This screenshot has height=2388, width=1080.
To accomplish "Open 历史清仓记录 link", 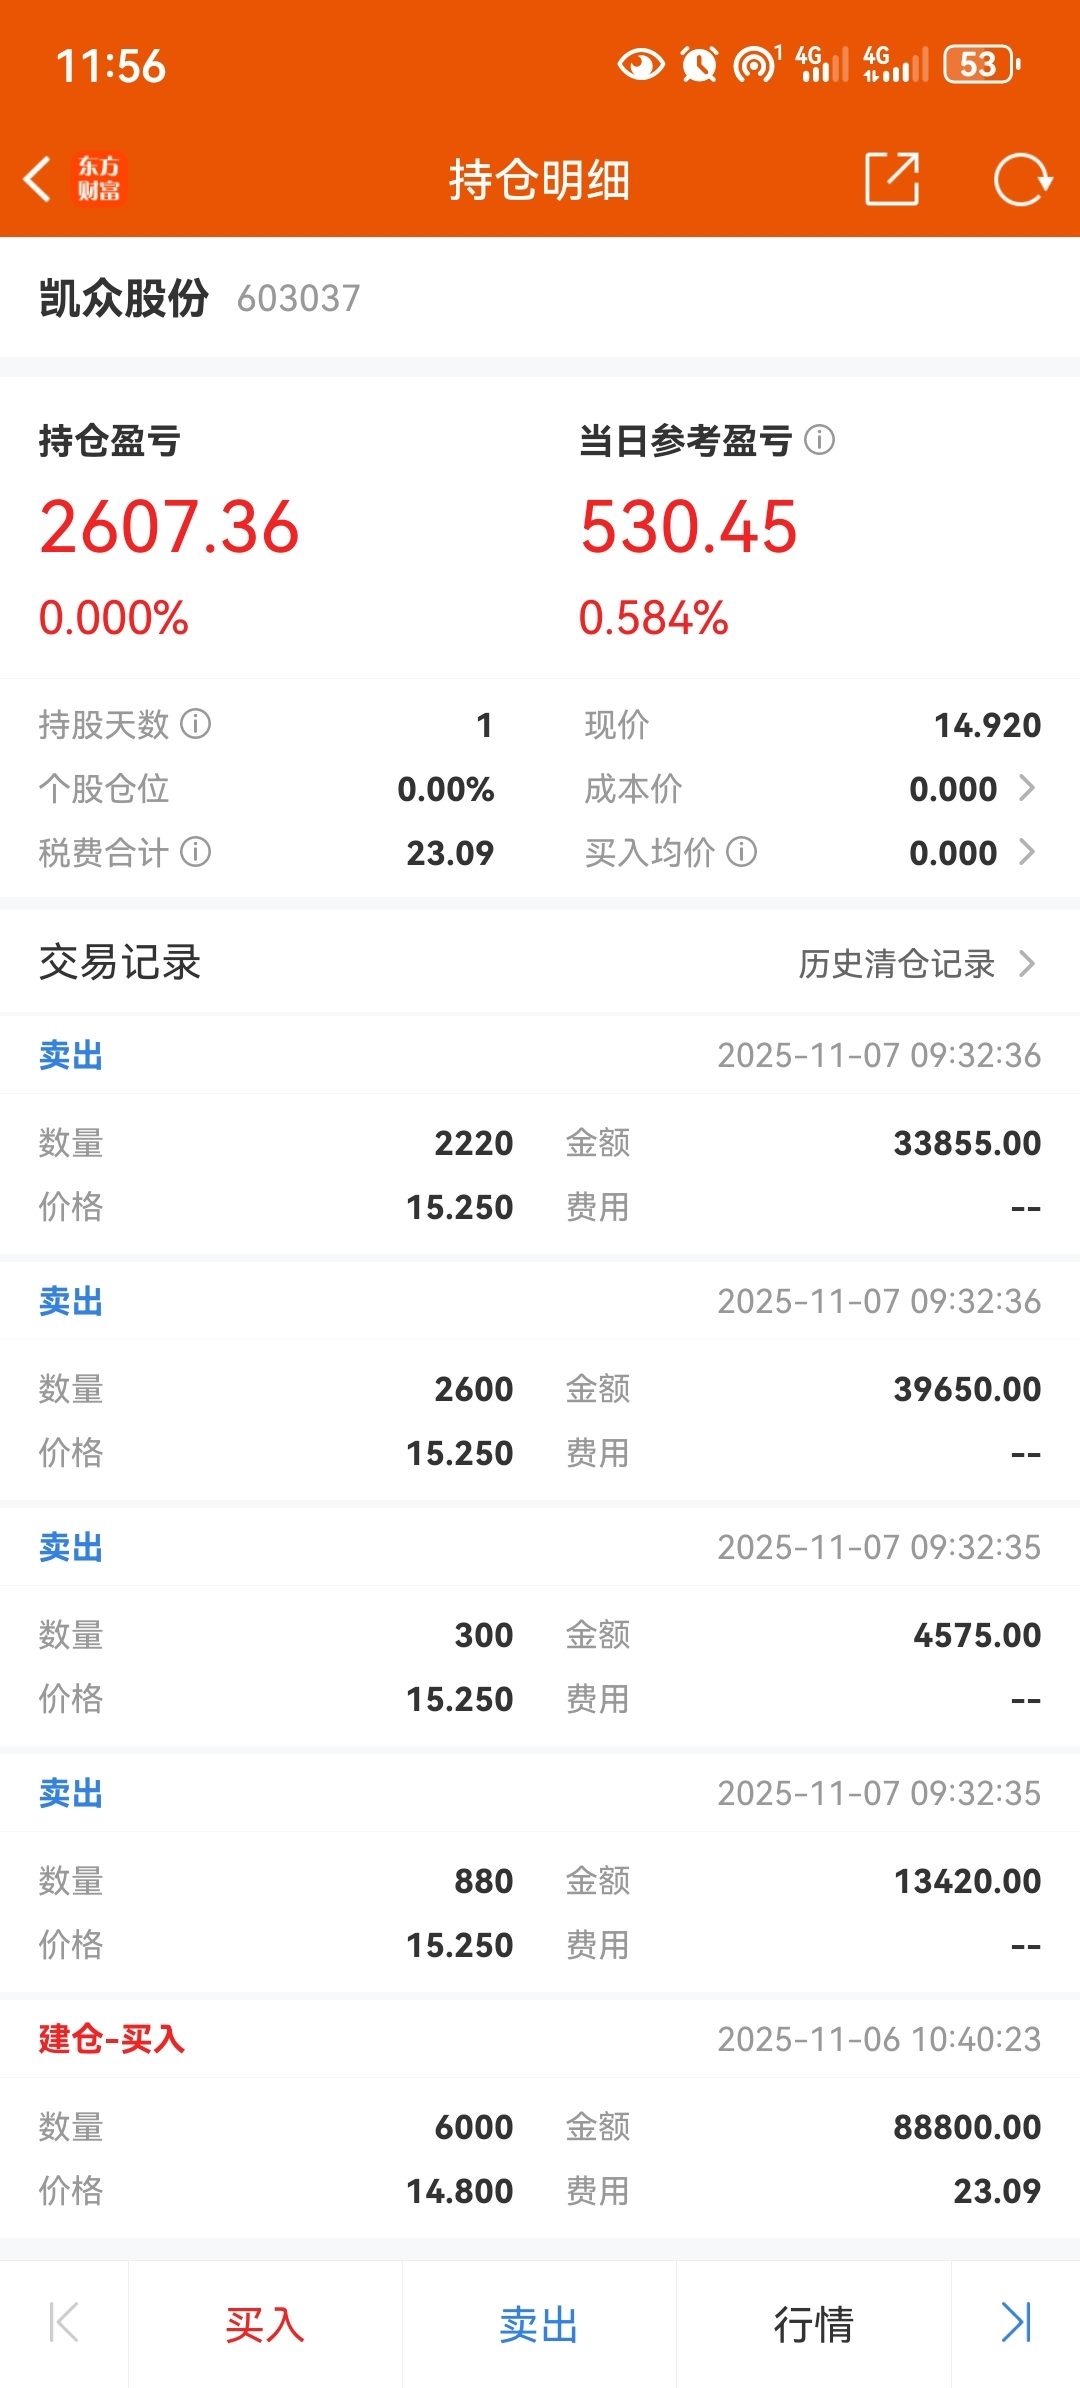I will 916,964.
